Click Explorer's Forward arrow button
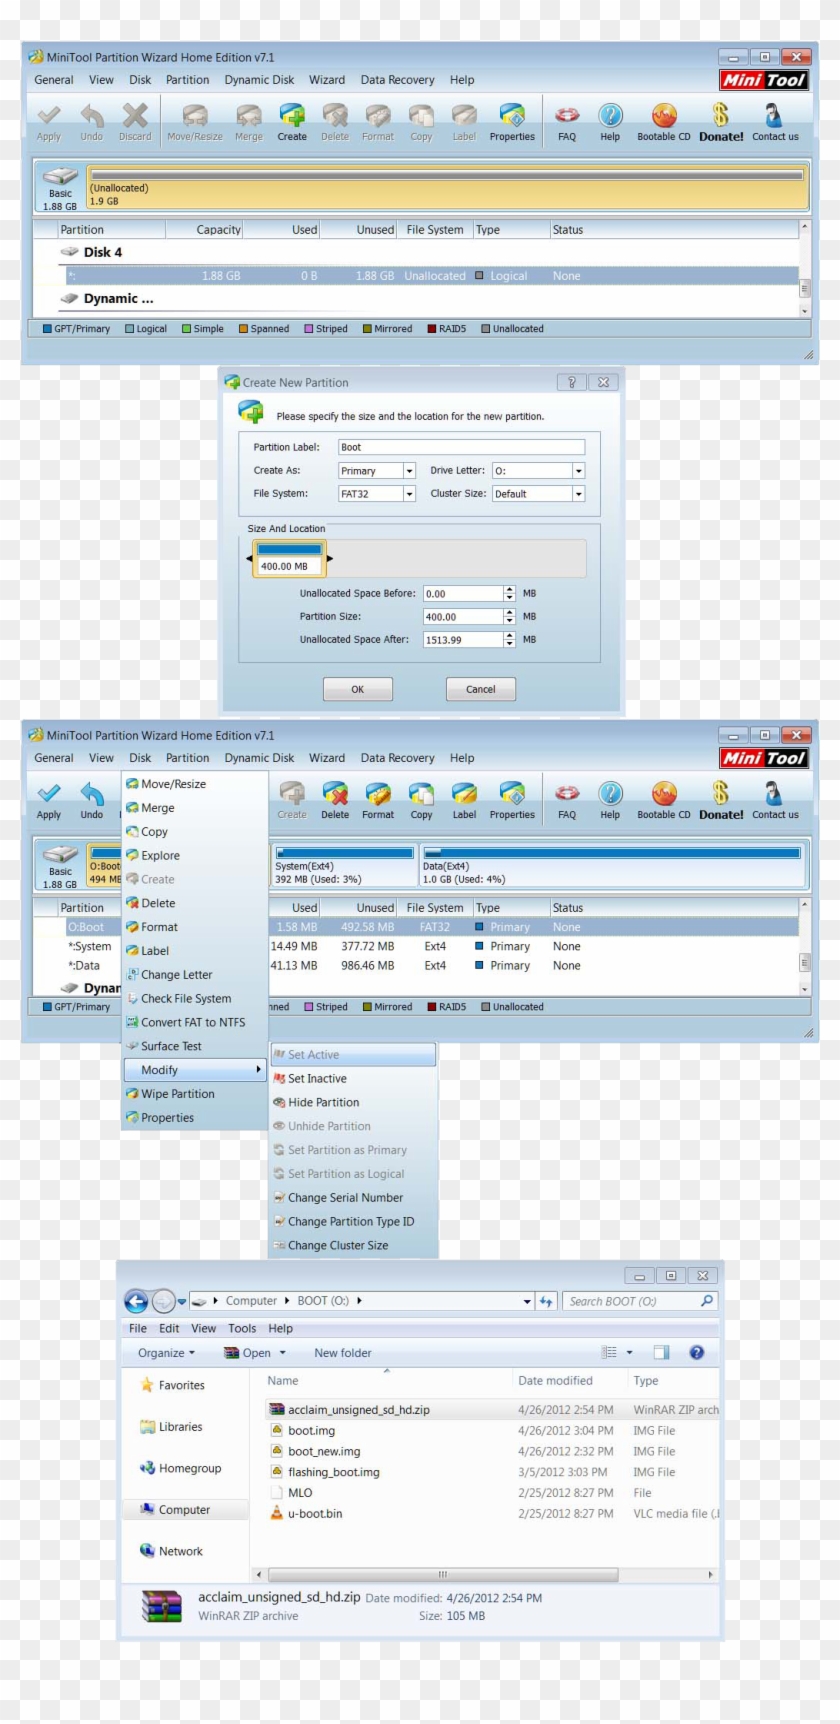Screen dimensions: 840x1724 [164, 1301]
